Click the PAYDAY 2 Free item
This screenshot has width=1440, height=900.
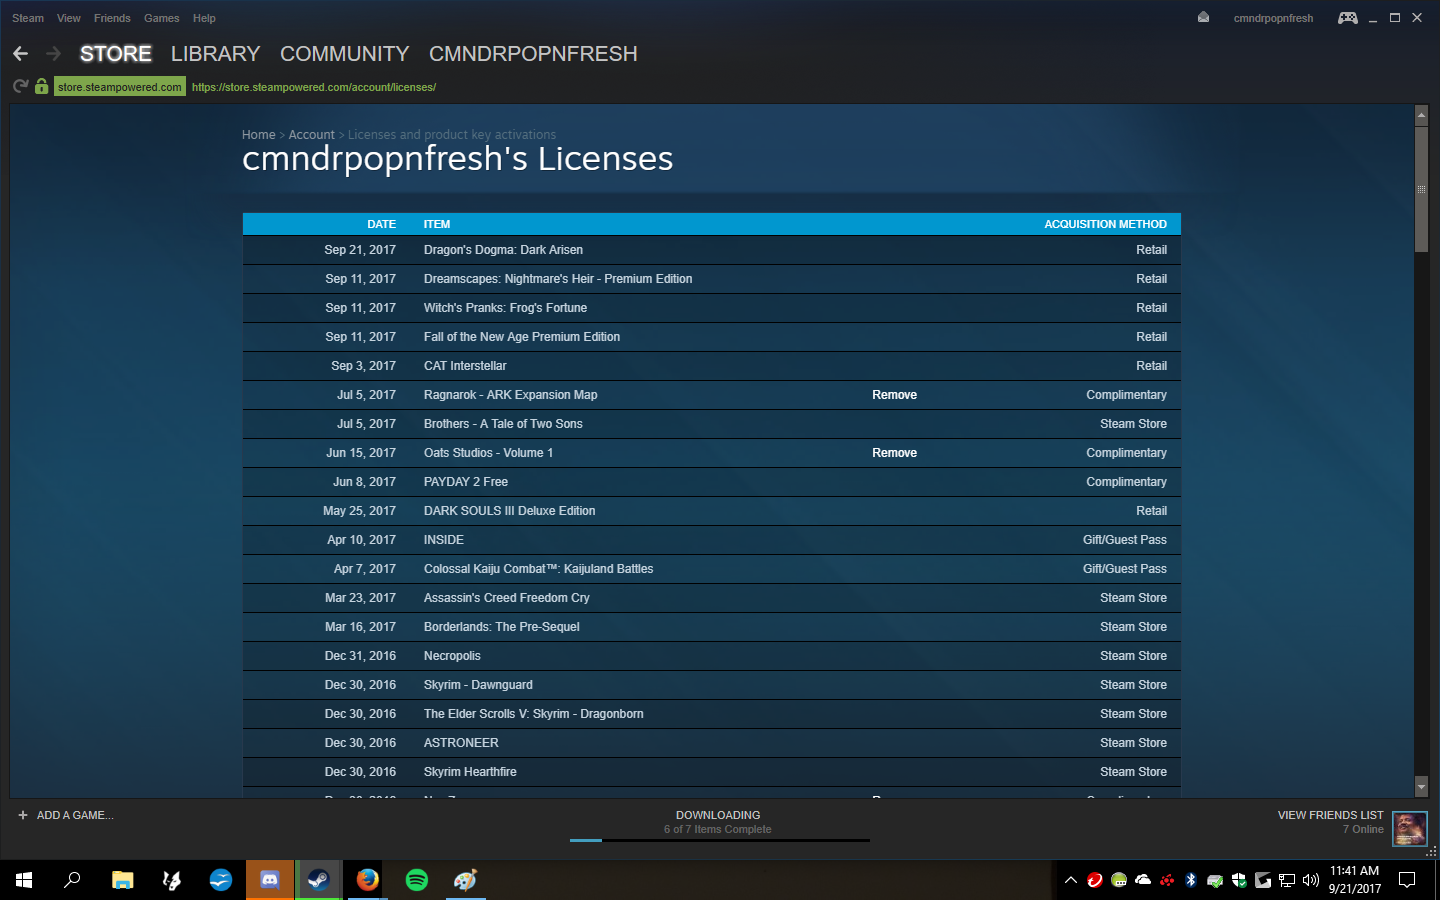pos(465,482)
